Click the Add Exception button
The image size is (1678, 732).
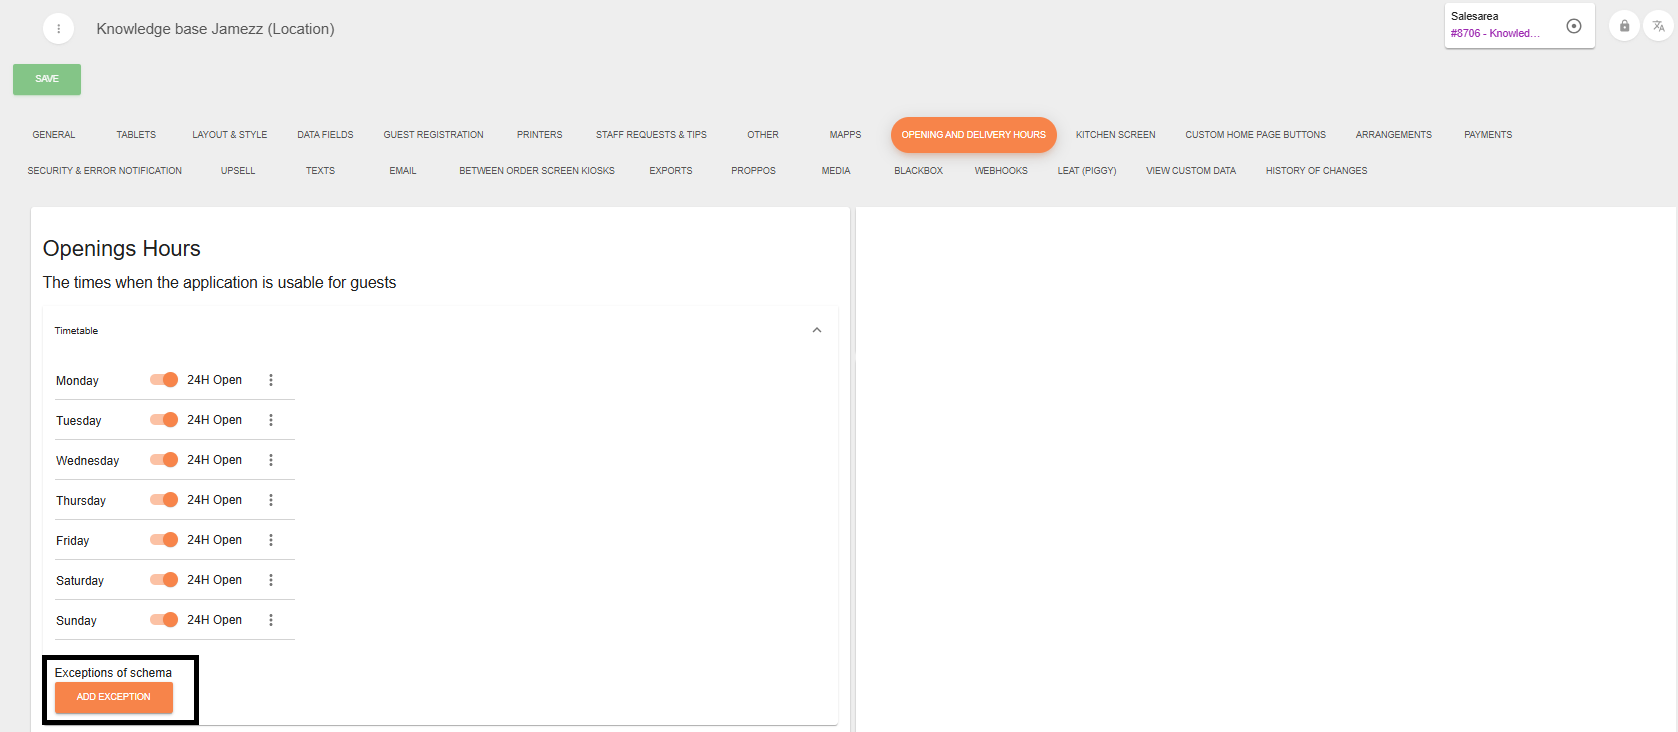[x=114, y=697]
